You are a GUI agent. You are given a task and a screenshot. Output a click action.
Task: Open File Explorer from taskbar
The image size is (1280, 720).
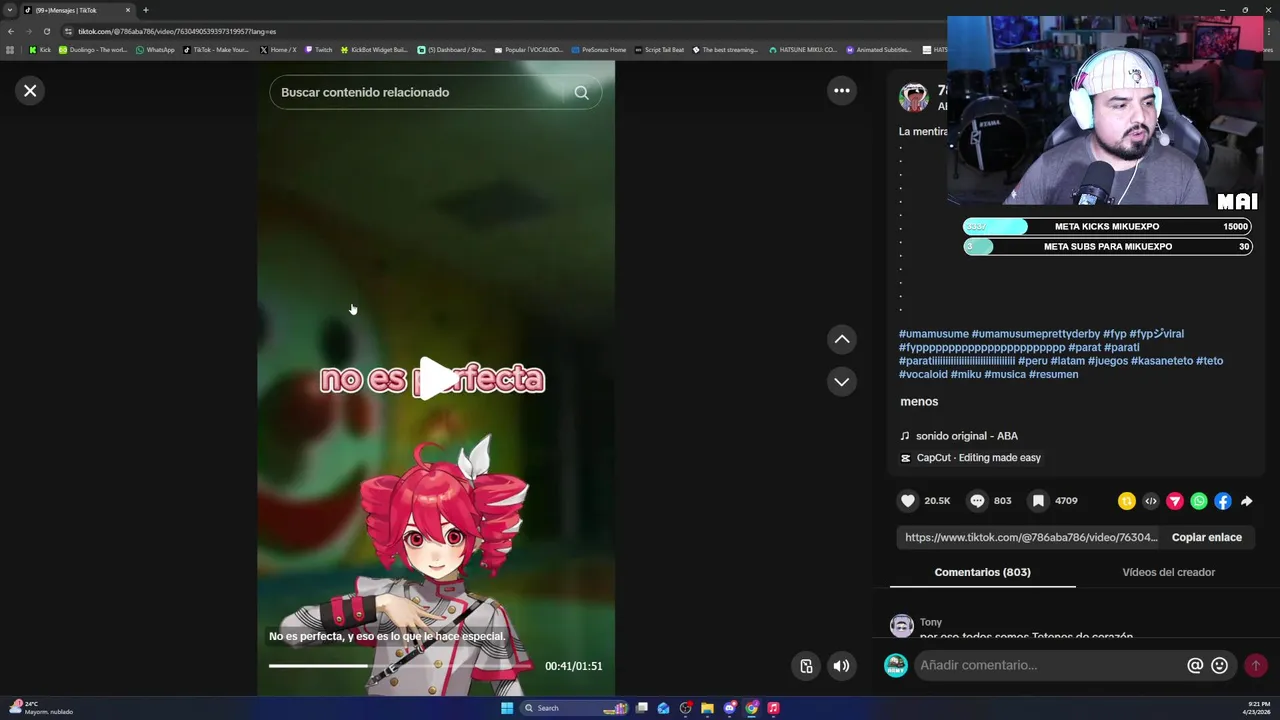[707, 708]
